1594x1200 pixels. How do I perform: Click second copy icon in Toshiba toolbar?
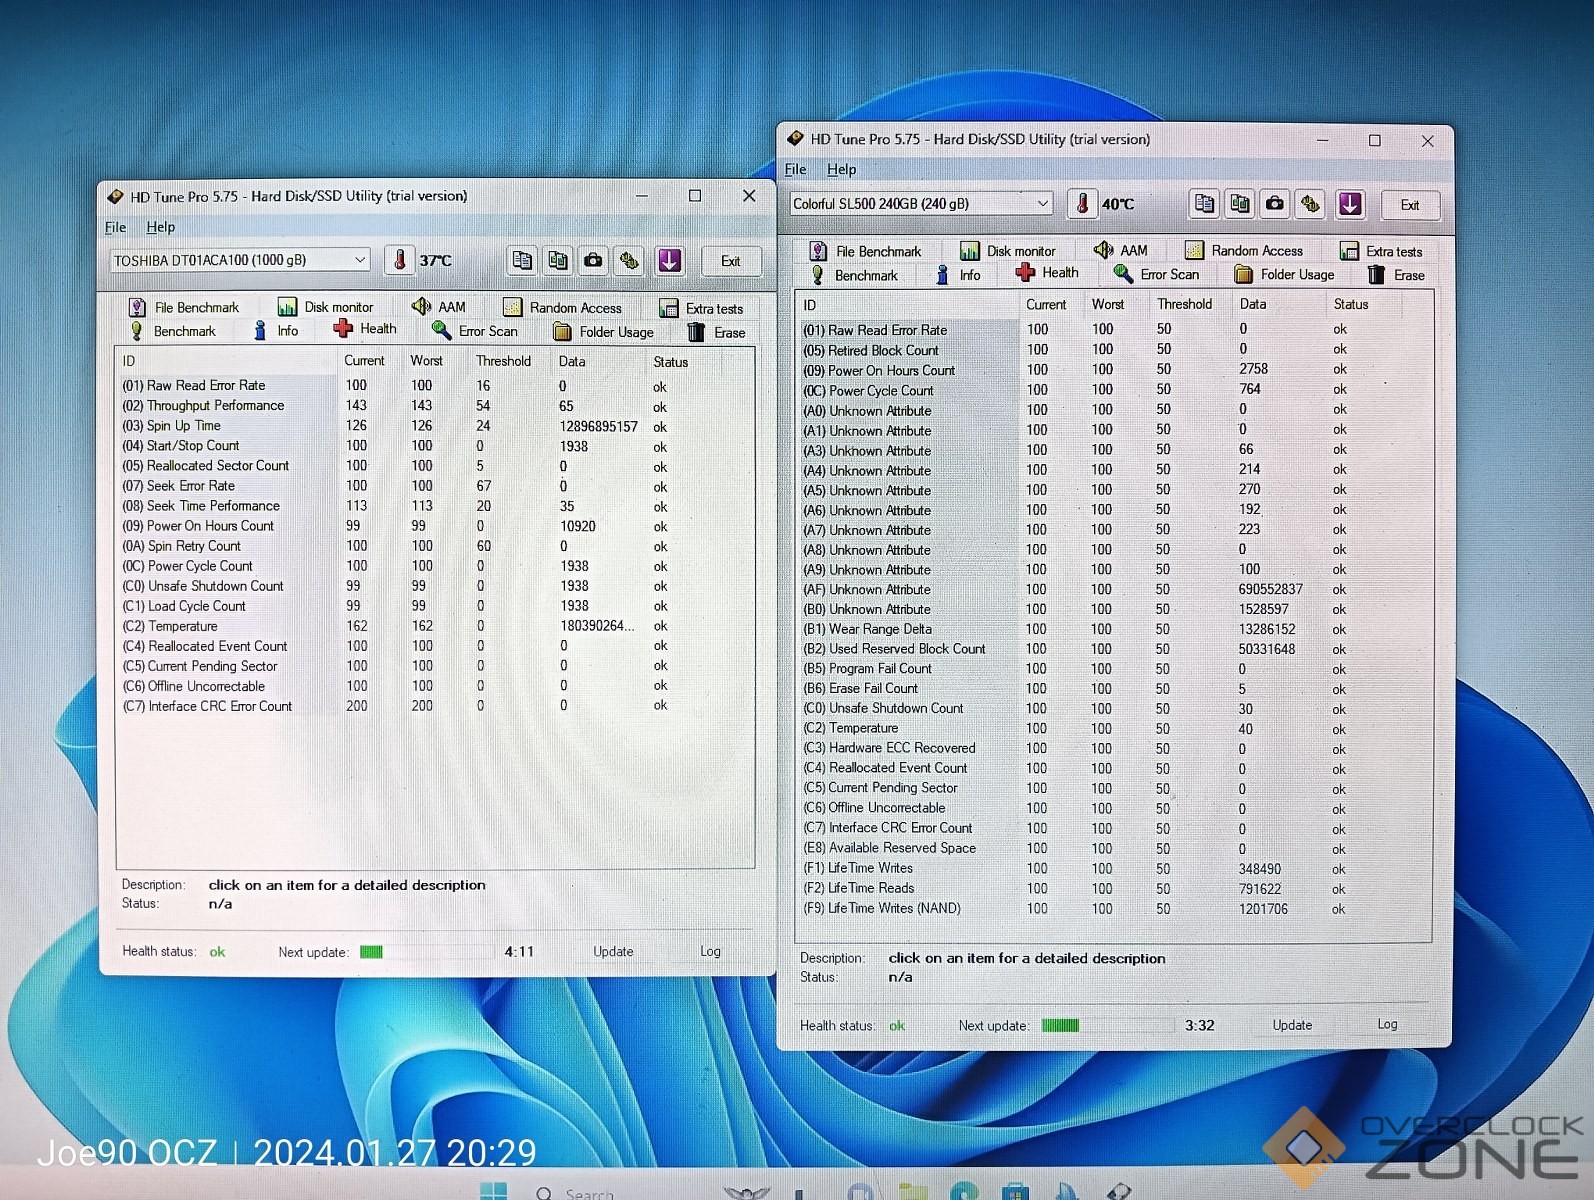(558, 261)
